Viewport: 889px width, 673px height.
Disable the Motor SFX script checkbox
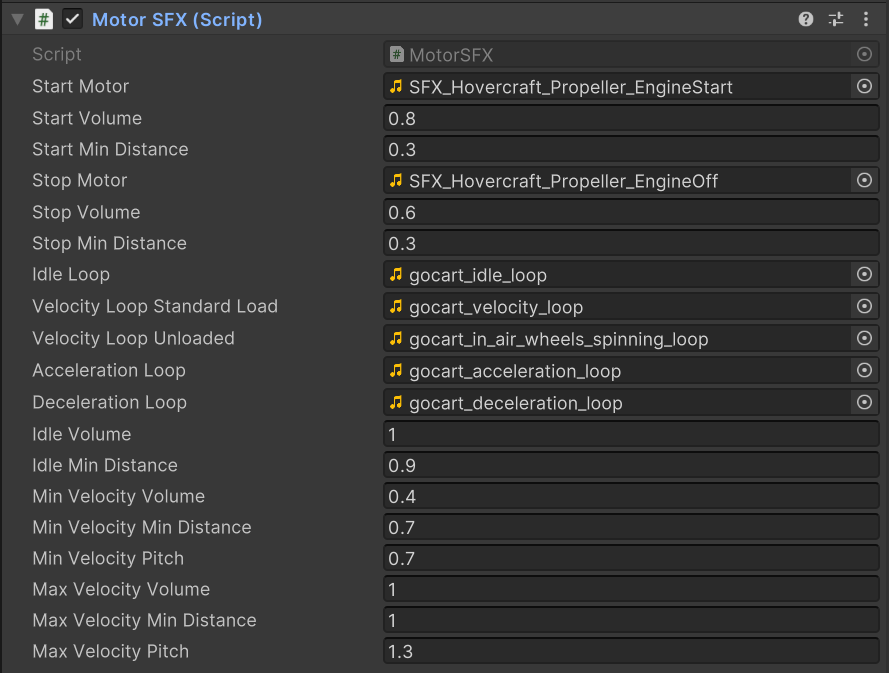72,19
